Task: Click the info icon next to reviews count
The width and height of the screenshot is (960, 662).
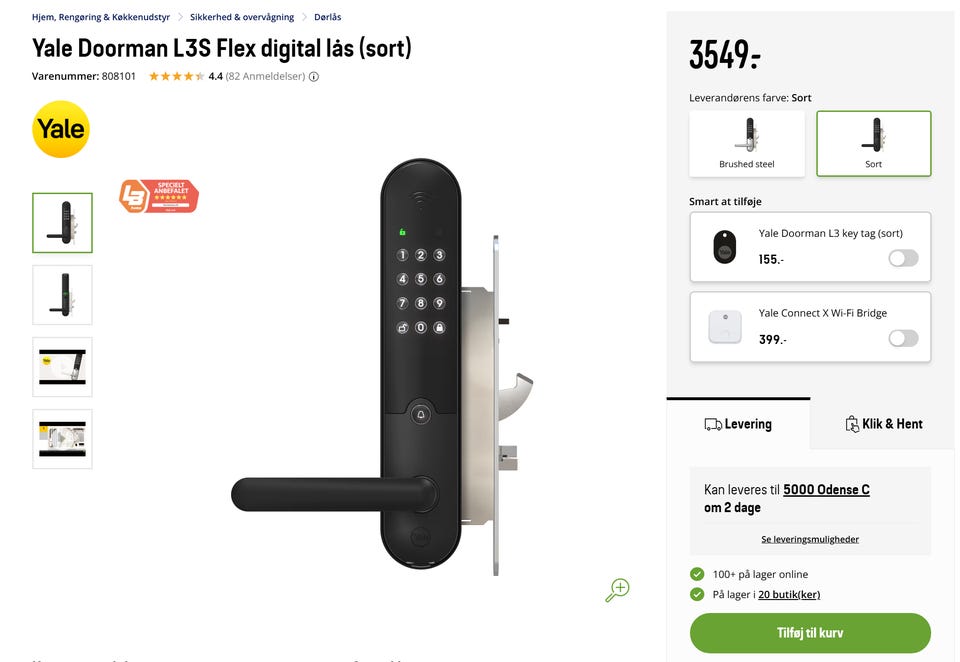Action: 314,77
